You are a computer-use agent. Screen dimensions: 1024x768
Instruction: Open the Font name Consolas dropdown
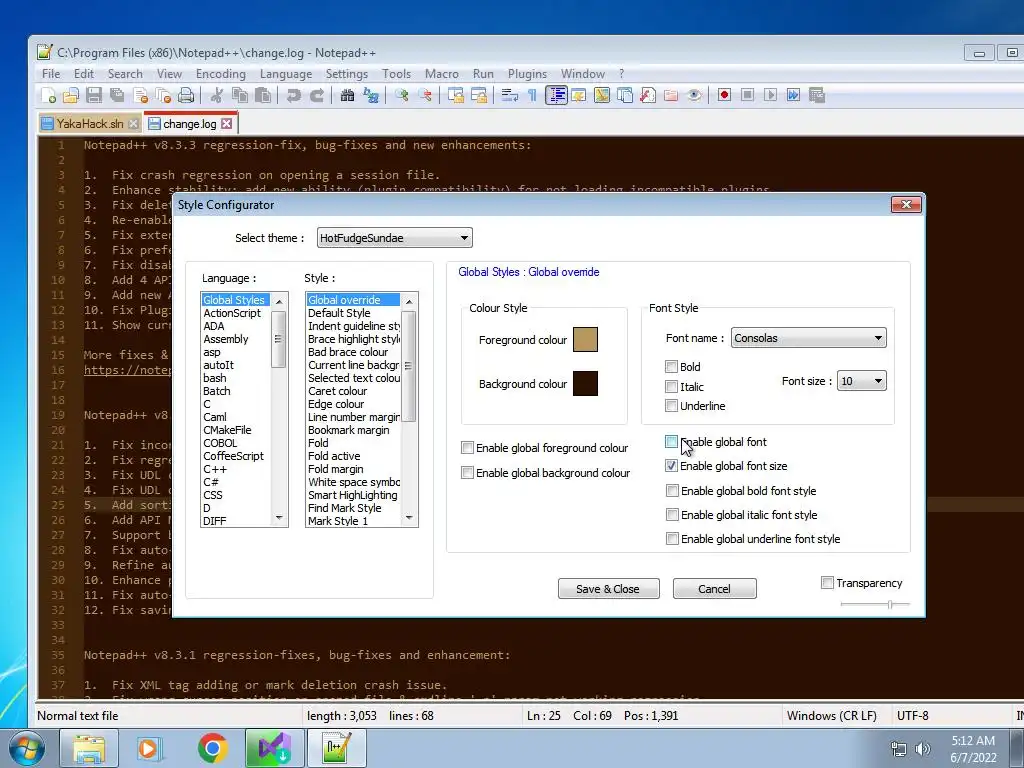808,338
